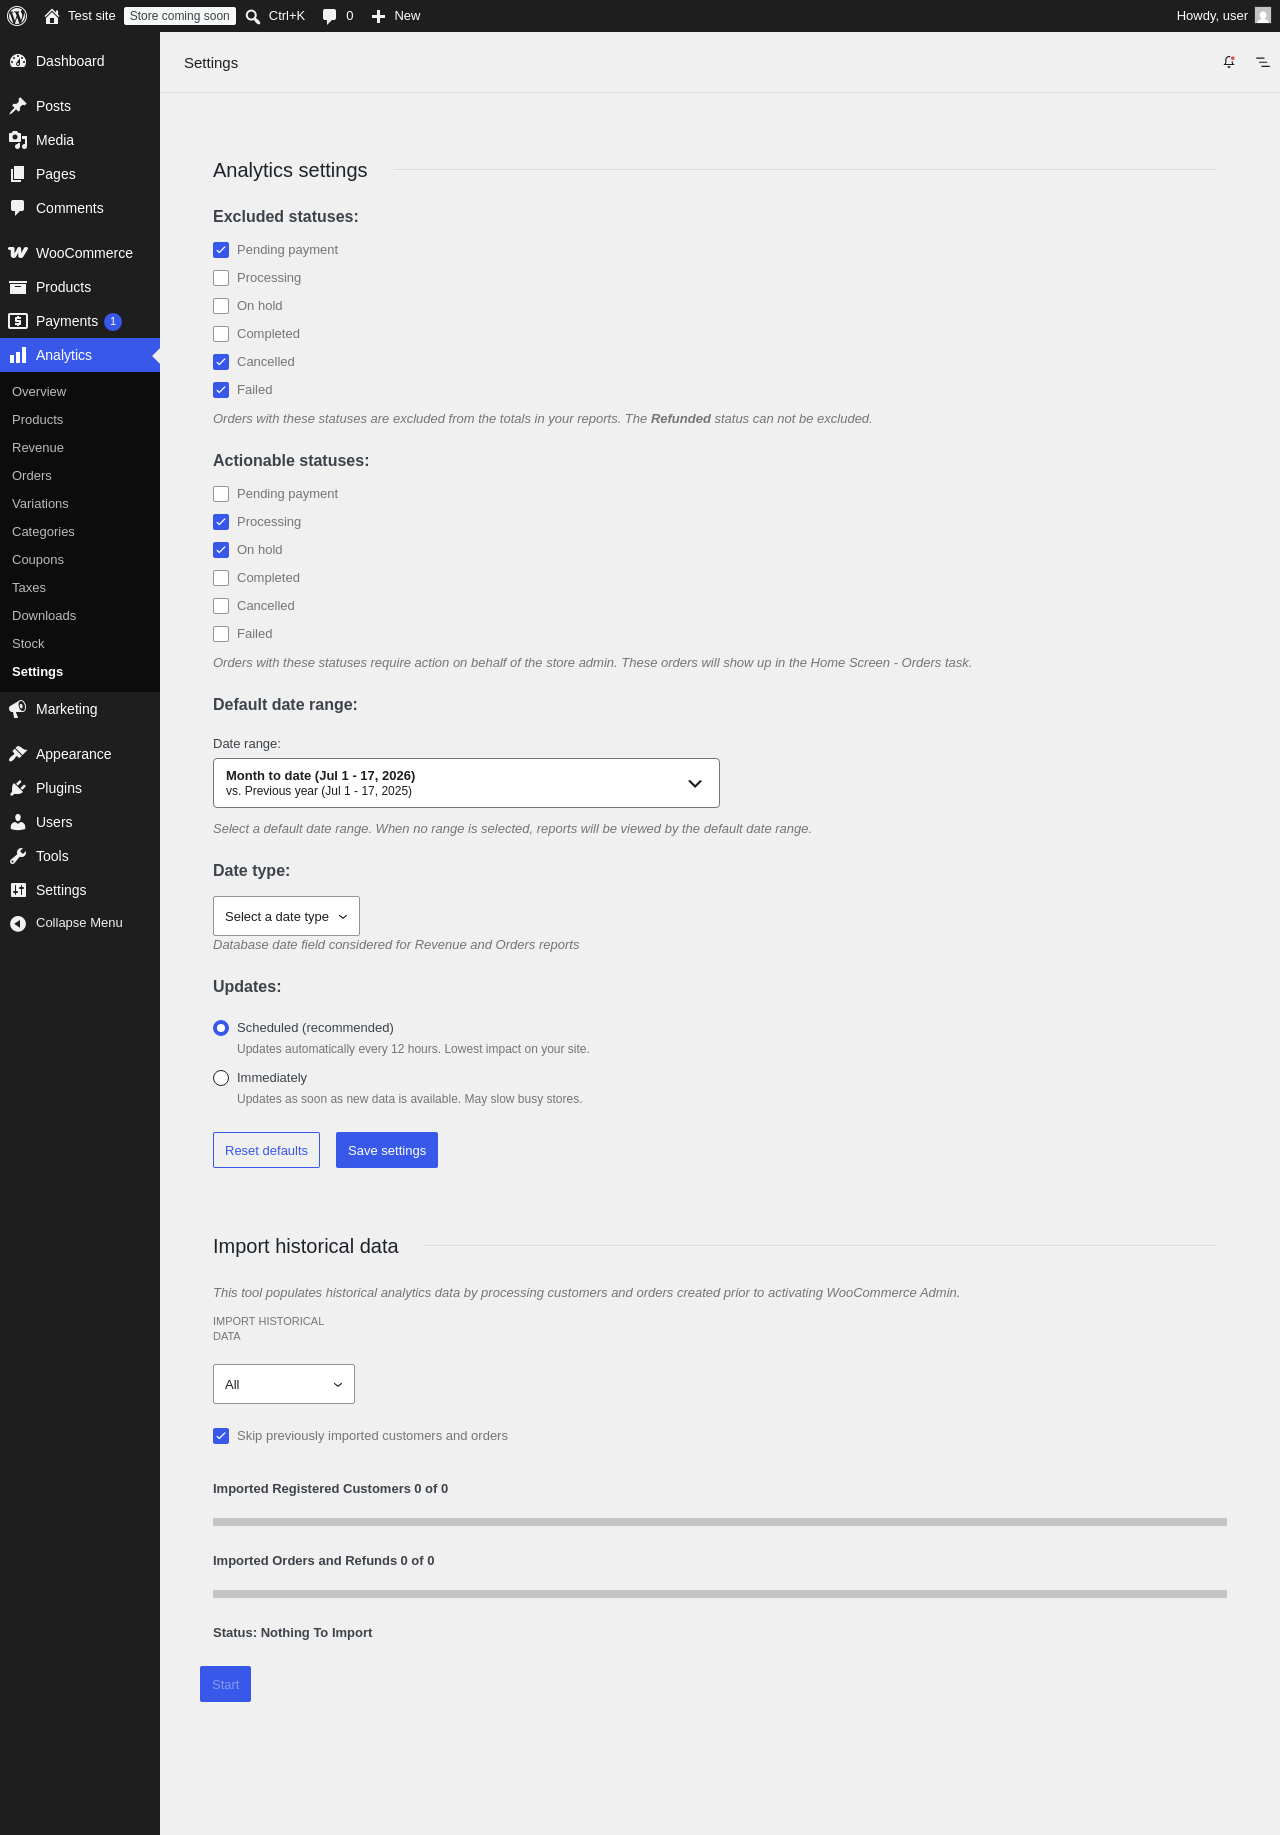Open Orders analytics submenu item
Screen dimensions: 1280x1835
pyautogui.click(x=32, y=476)
